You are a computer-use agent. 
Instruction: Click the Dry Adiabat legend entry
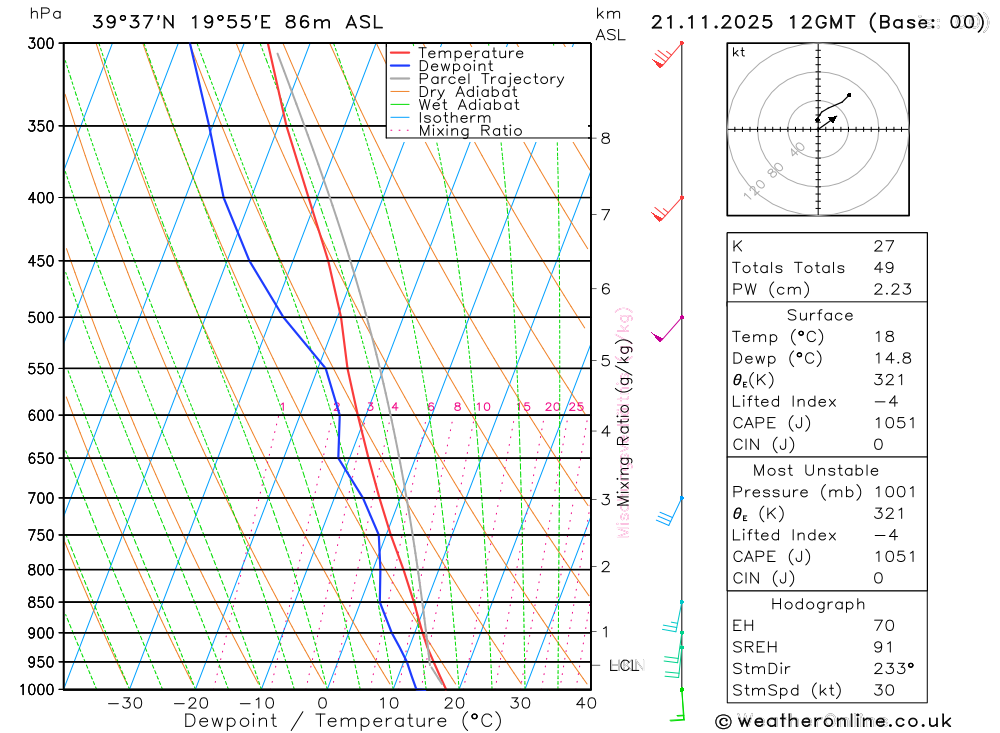click(453, 92)
